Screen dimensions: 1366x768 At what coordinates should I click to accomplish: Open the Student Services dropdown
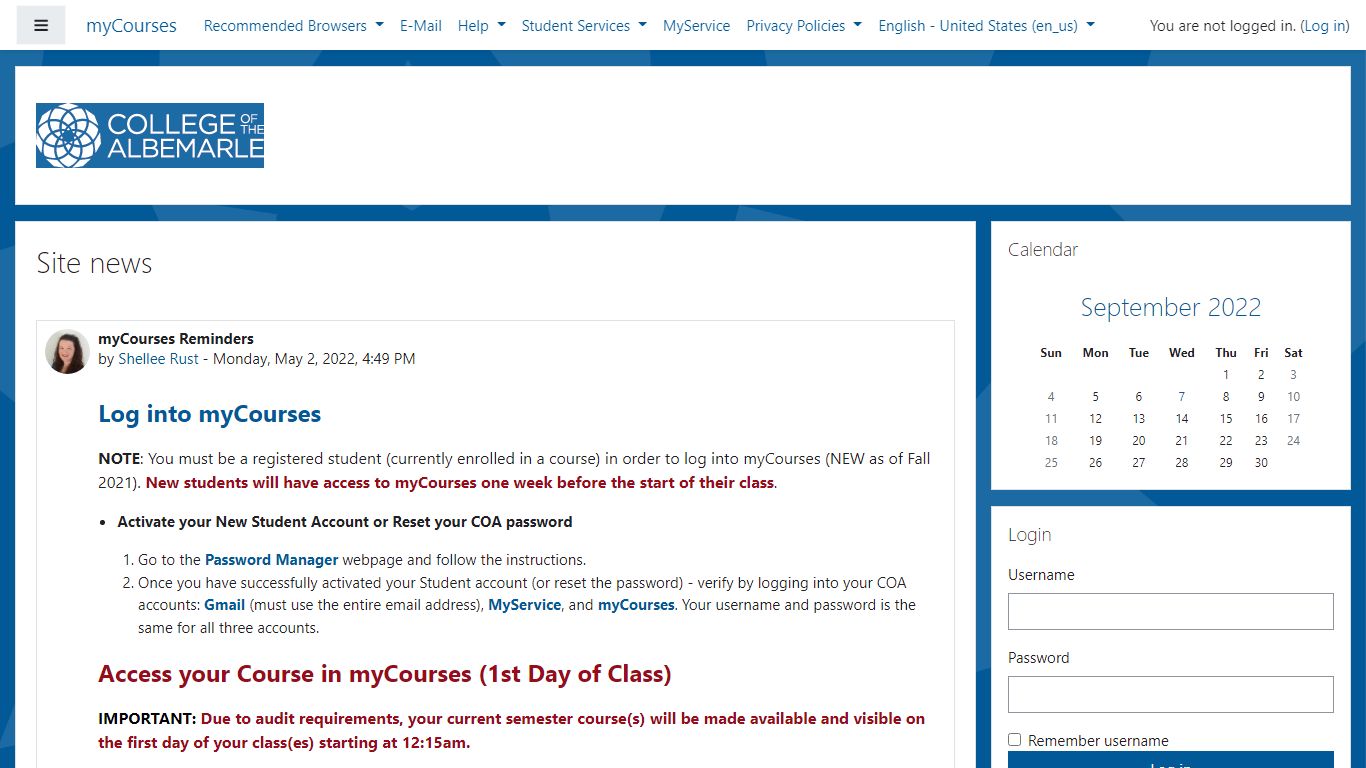coord(584,25)
